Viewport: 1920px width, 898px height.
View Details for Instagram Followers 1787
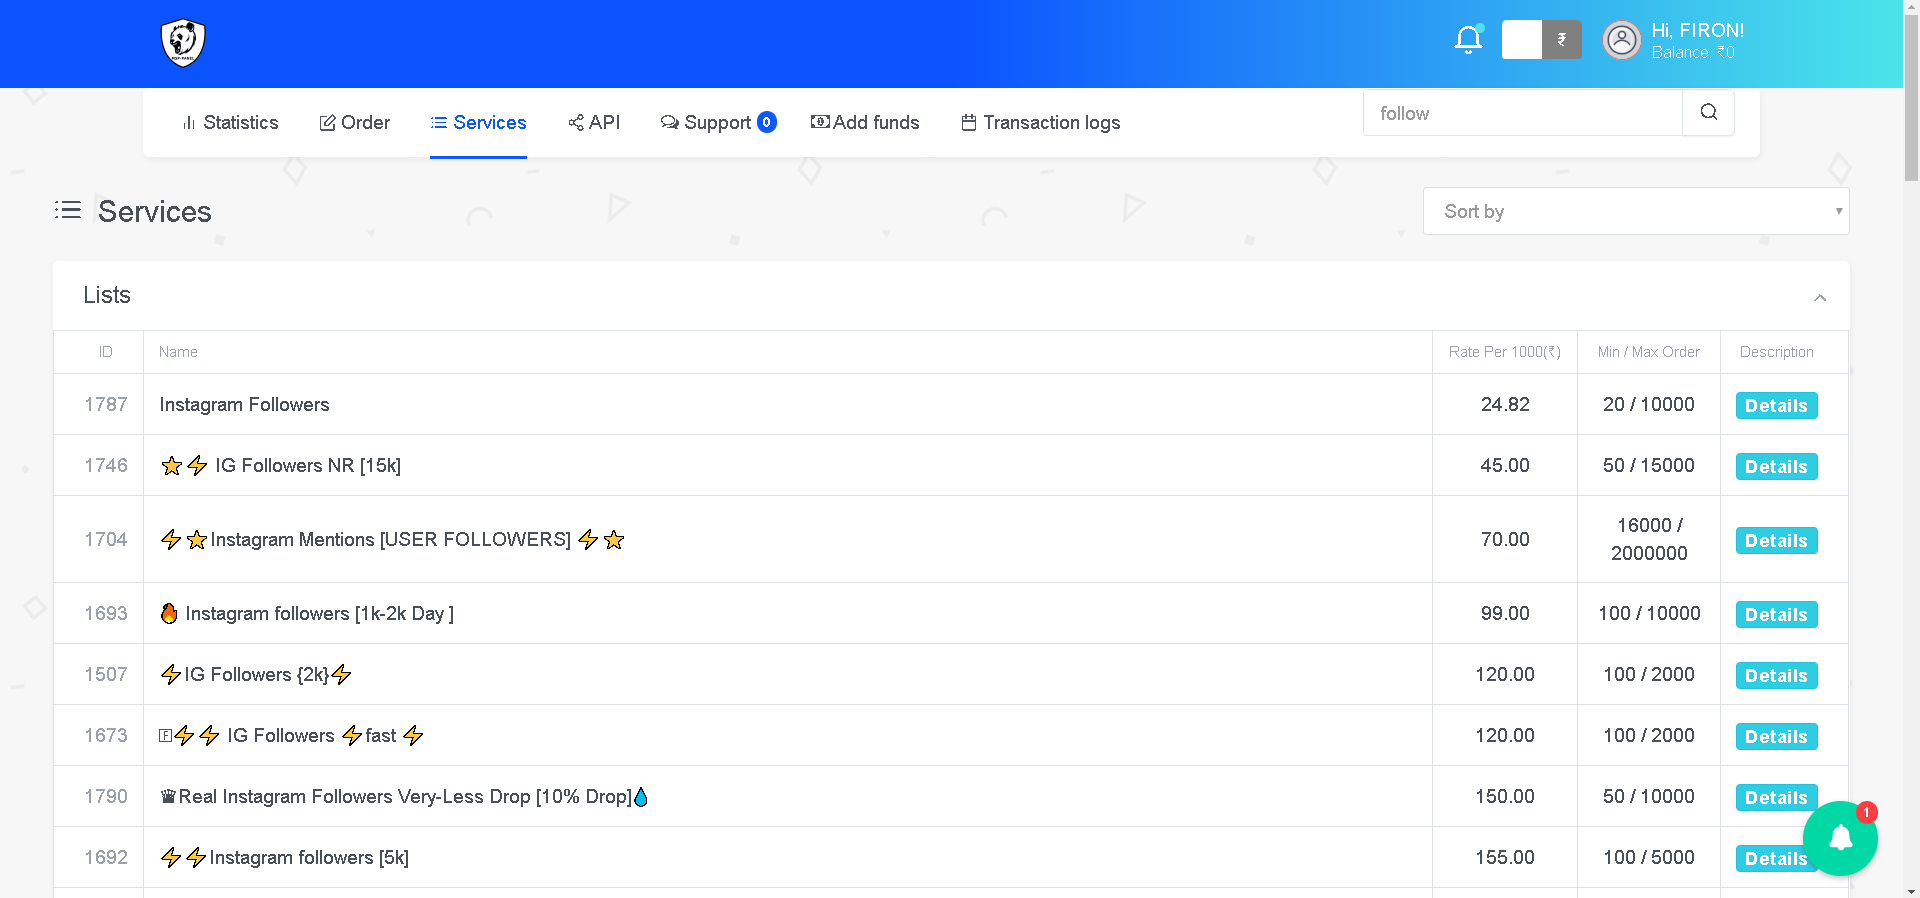(1776, 406)
